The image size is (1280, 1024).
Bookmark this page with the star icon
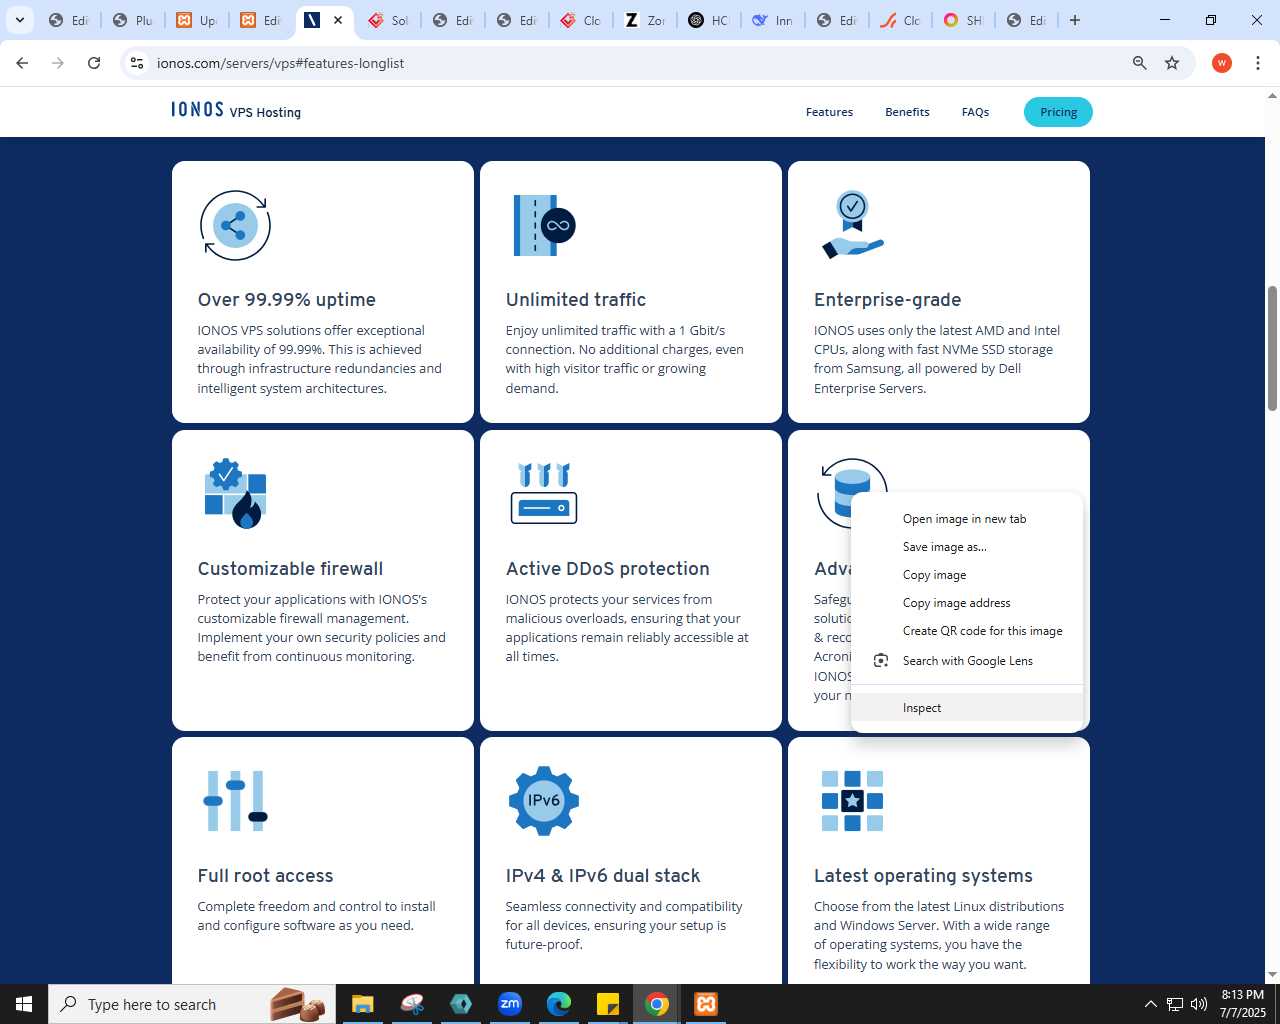[1172, 63]
